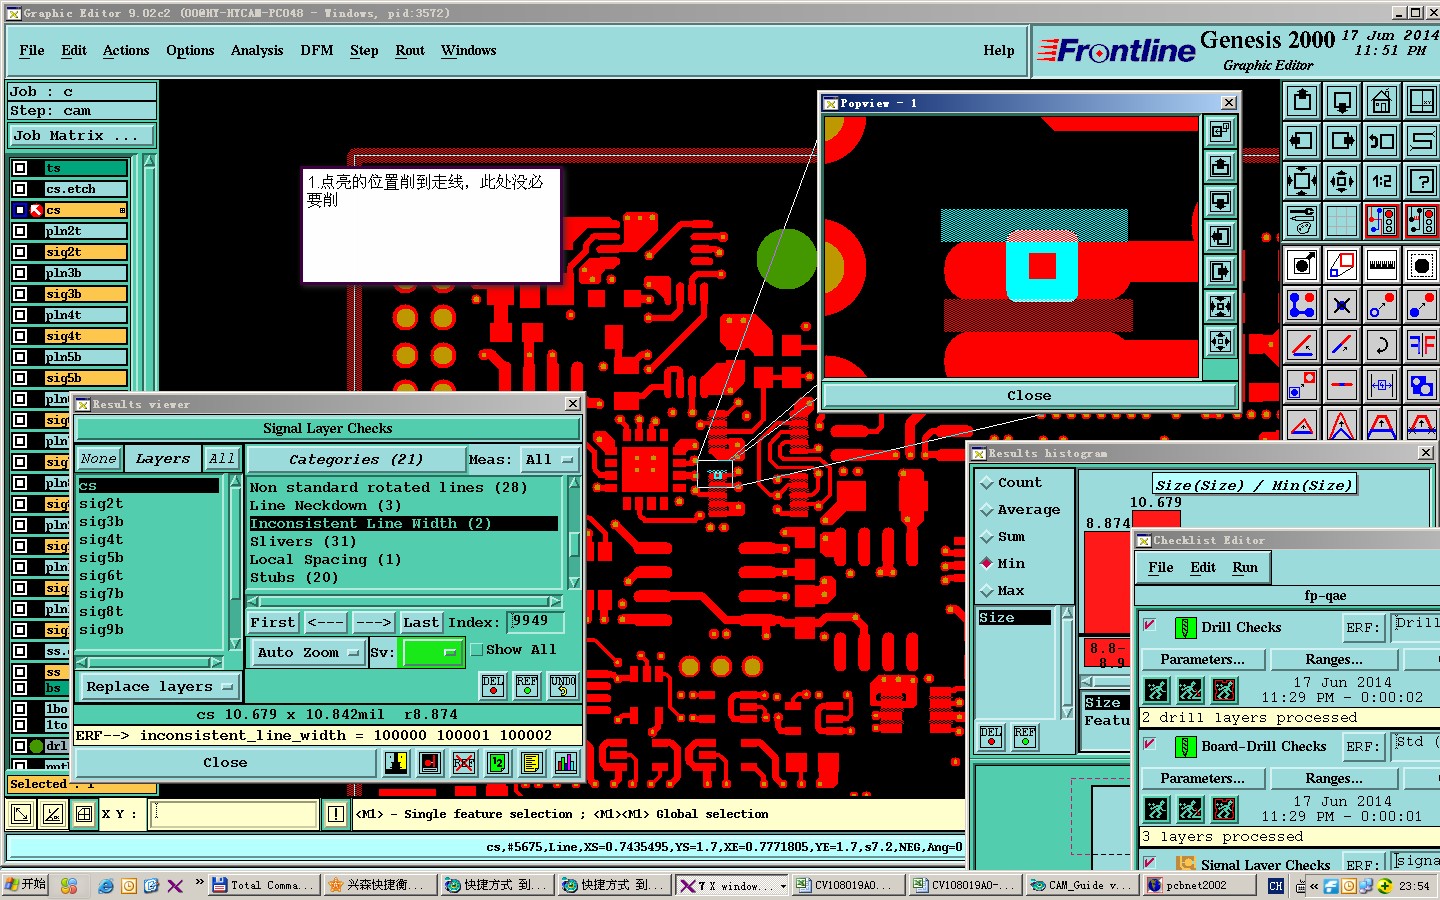Click the Index field showing 9949
This screenshot has height=900, width=1440.
[x=535, y=622]
